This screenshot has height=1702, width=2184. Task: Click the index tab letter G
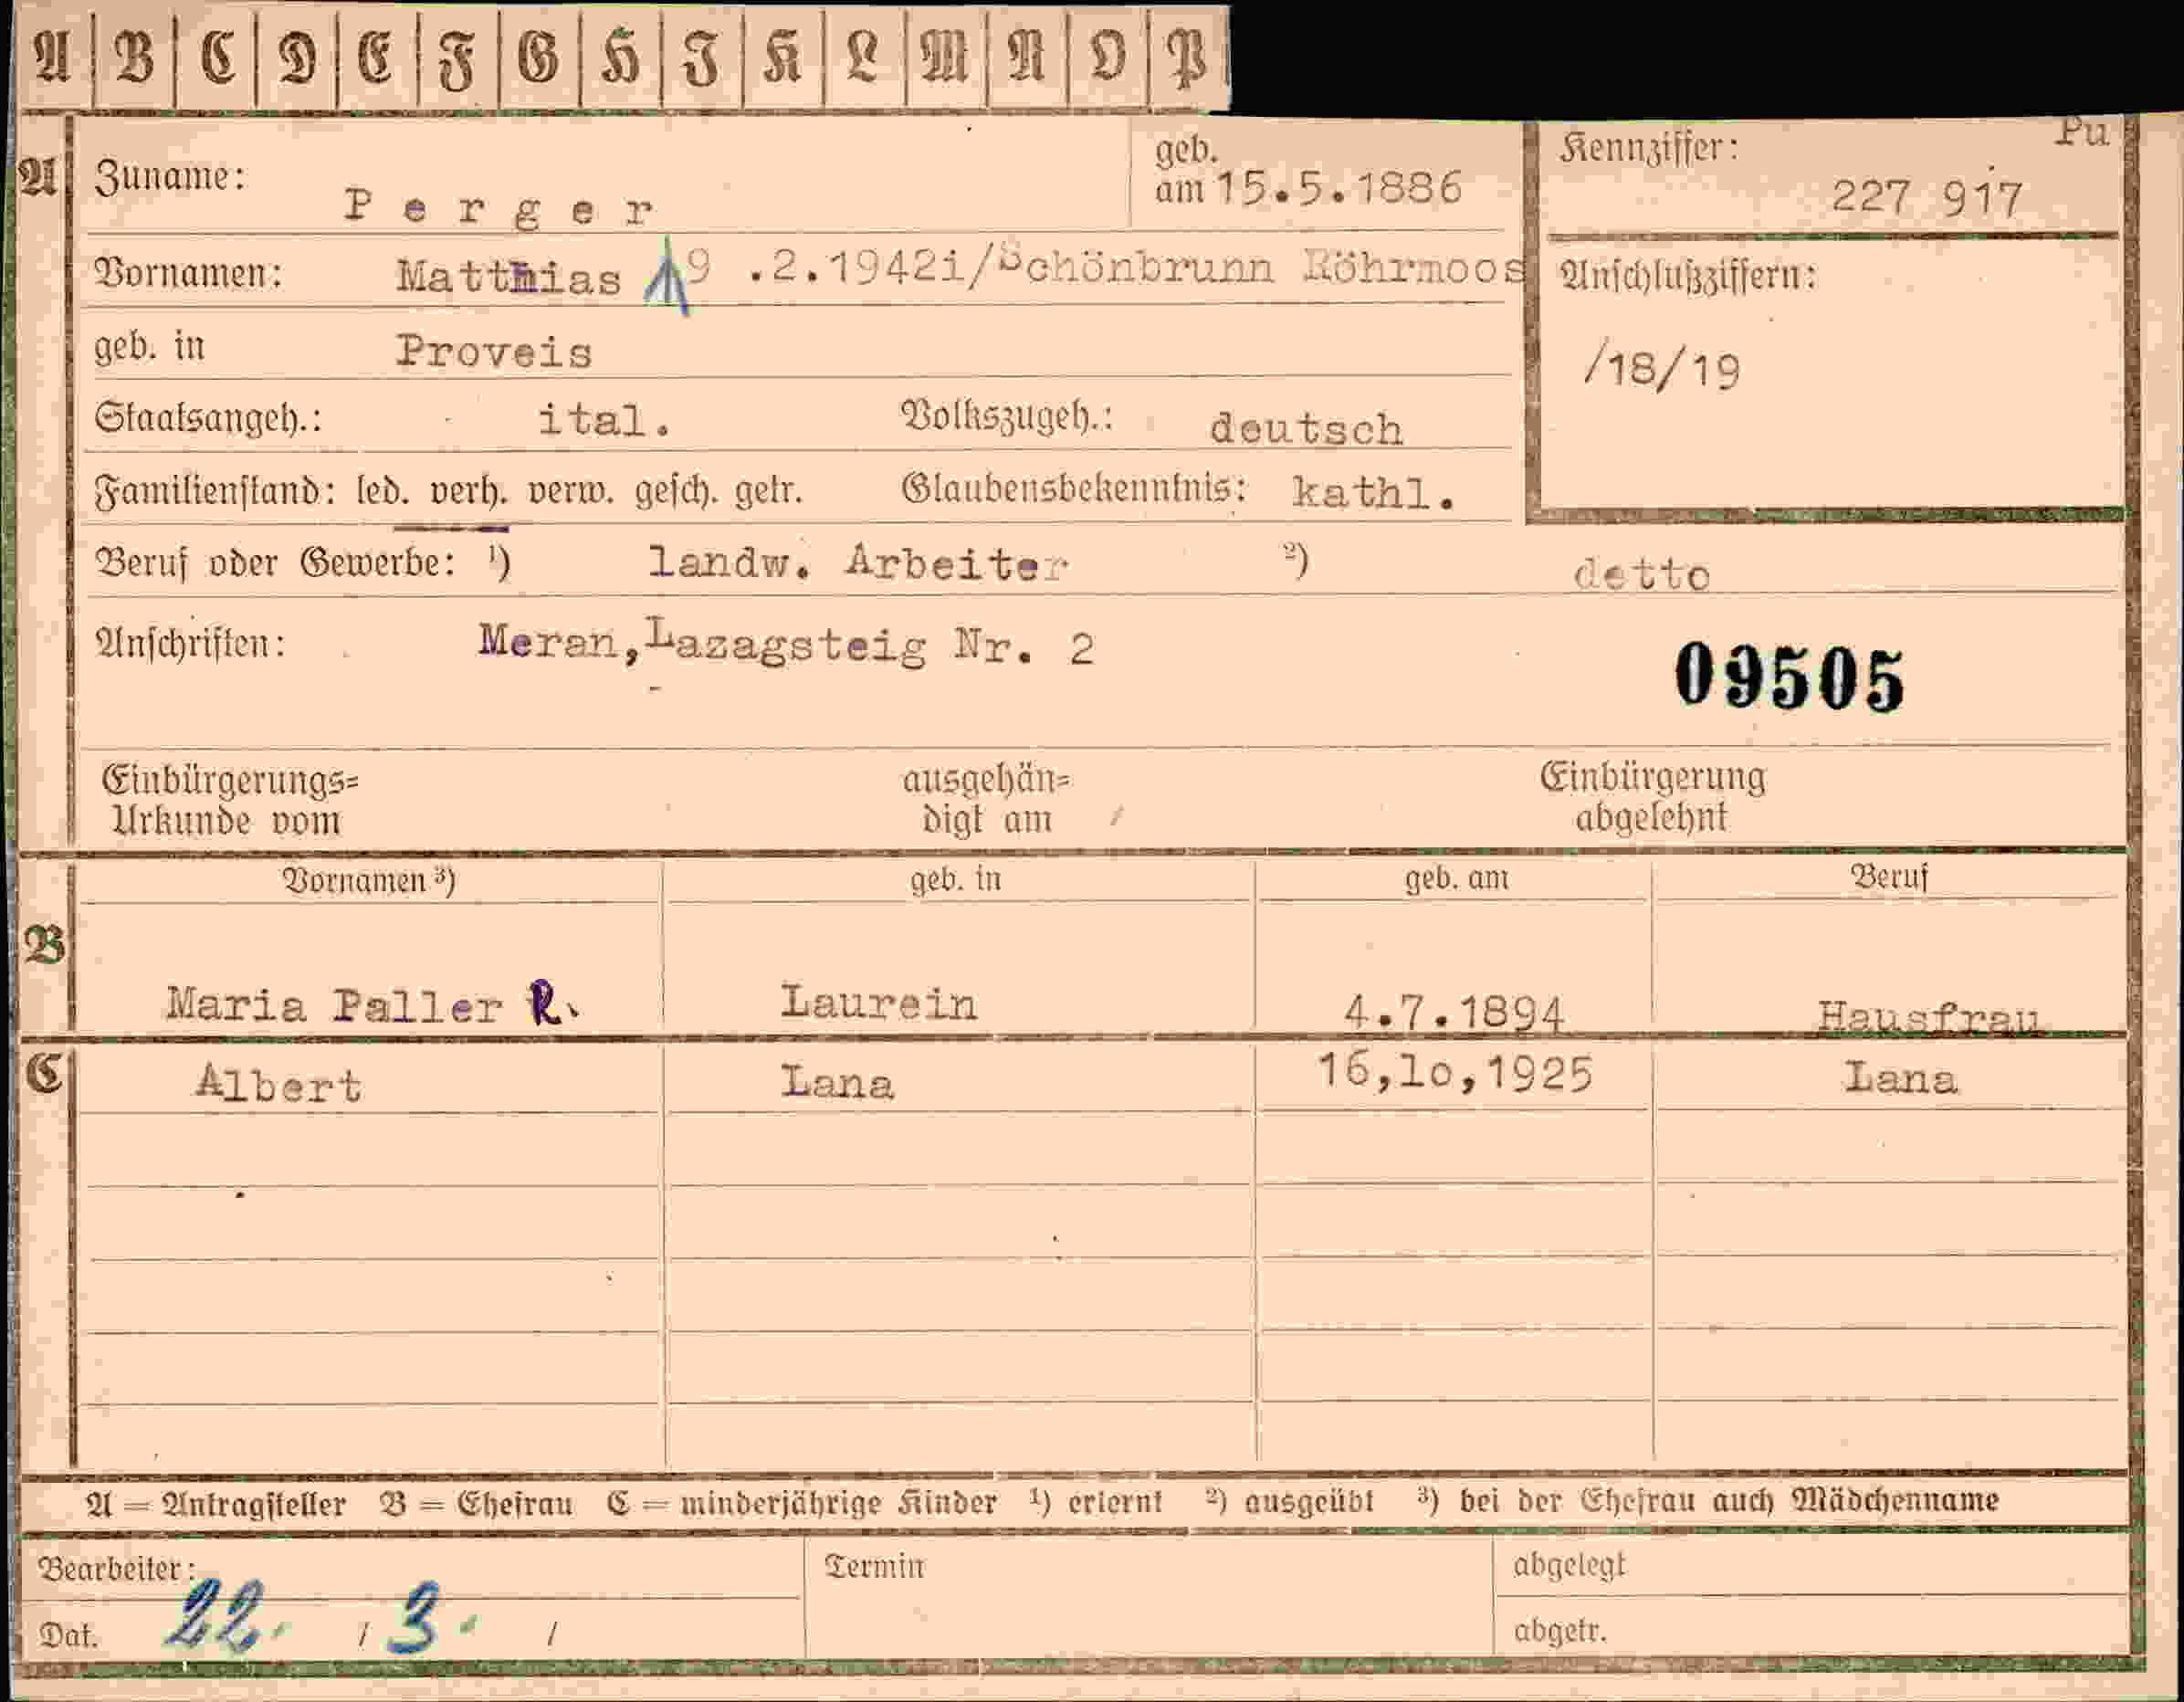538,55
